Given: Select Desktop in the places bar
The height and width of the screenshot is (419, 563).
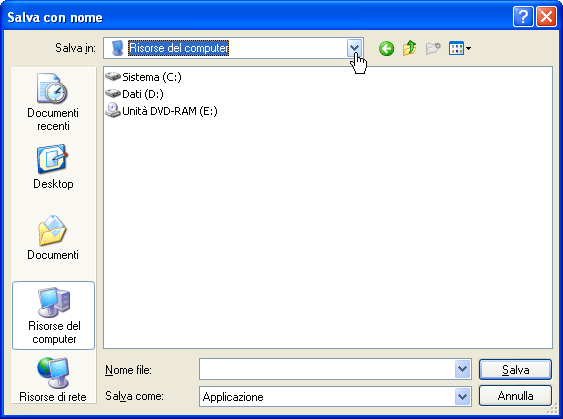Looking at the screenshot, I should pos(53,167).
